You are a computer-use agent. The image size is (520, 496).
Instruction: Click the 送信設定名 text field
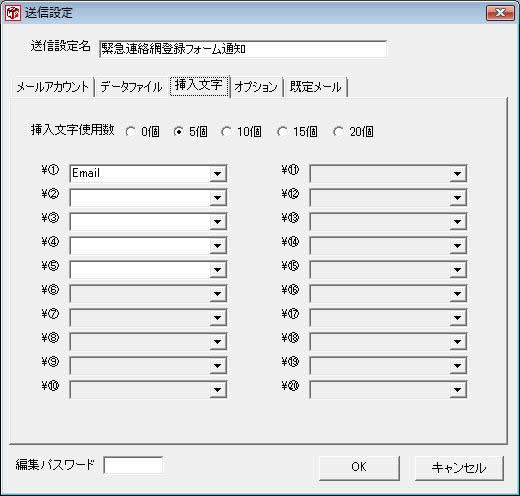coord(243,49)
